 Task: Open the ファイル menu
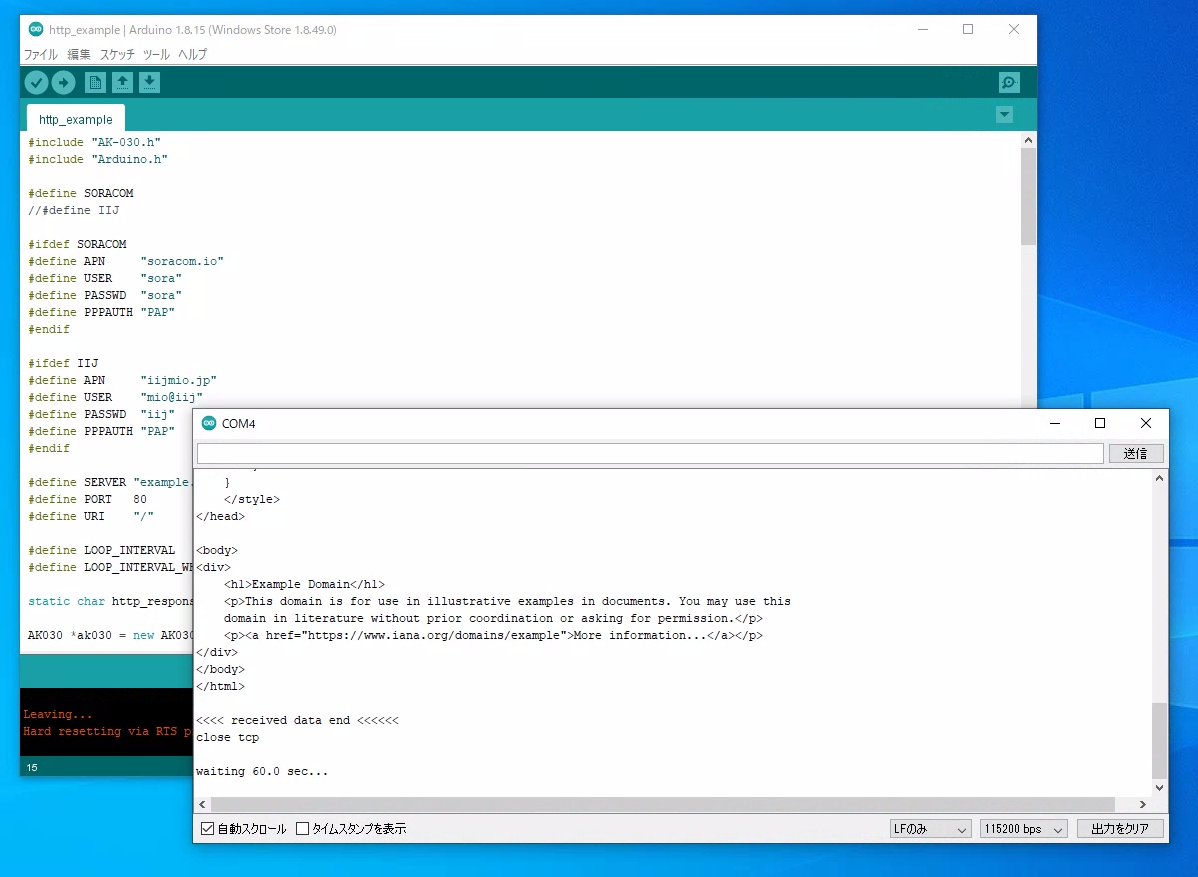coord(40,54)
